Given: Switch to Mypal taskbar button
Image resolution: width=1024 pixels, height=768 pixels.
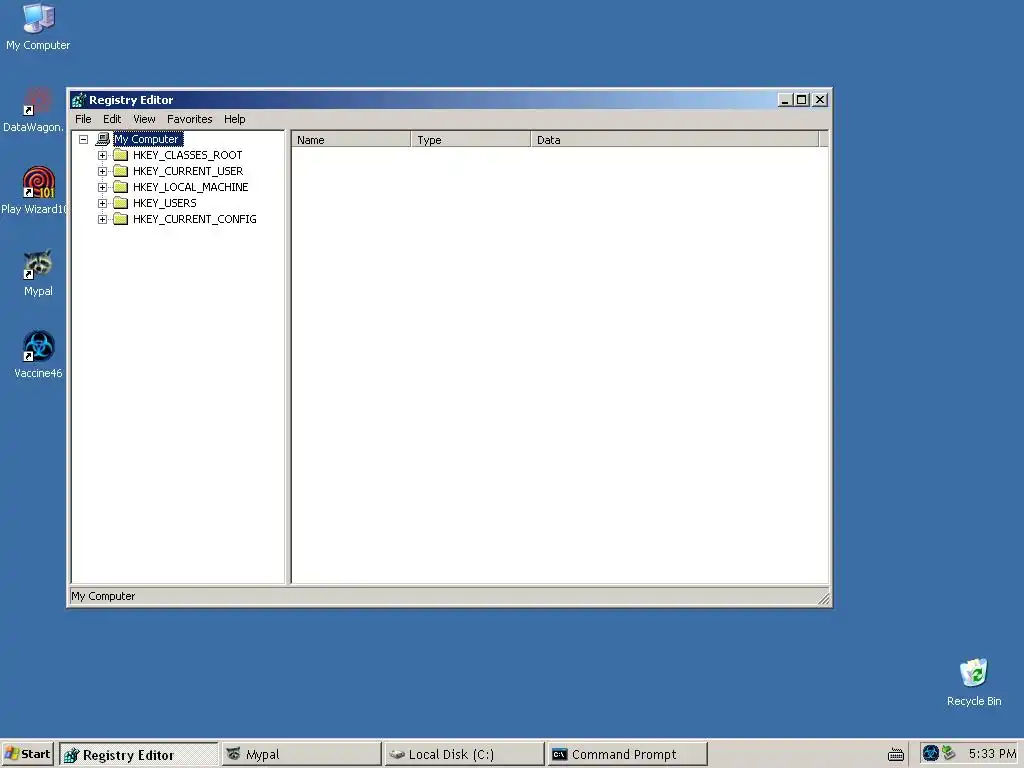Looking at the screenshot, I should click(302, 754).
